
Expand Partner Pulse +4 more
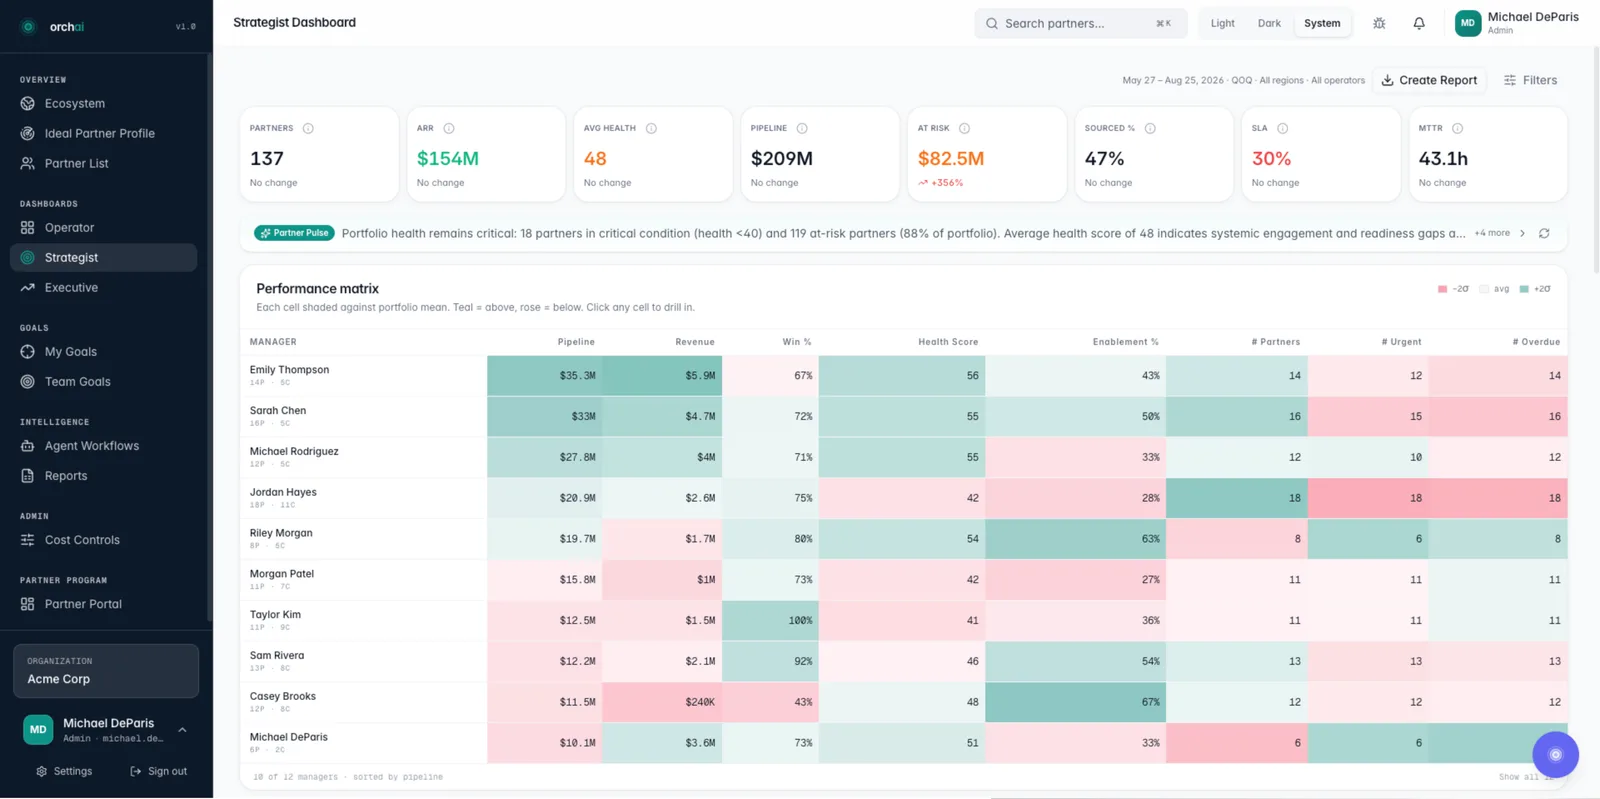(1492, 233)
